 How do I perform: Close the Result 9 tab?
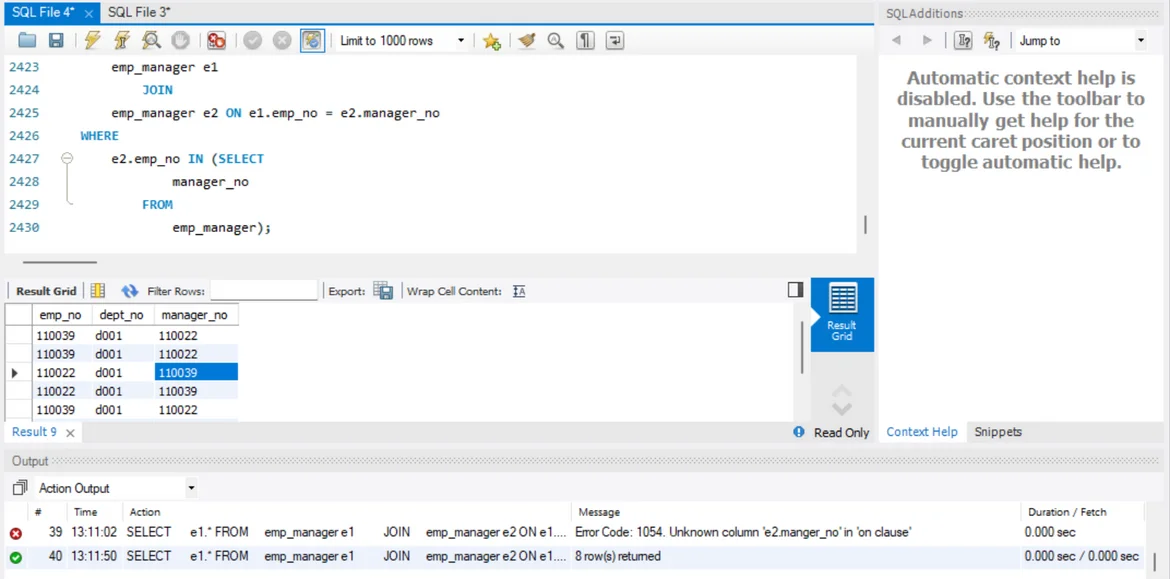pyautogui.click(x=70, y=433)
